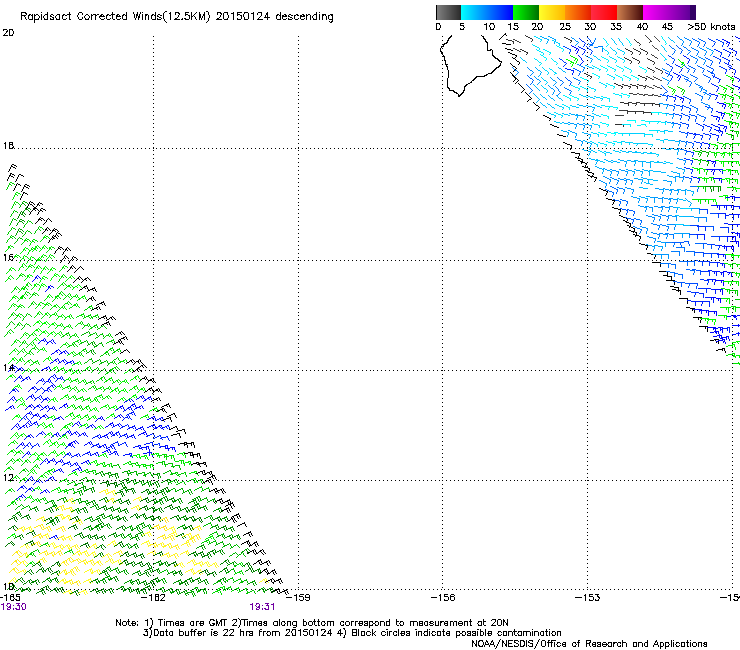
Task: Click the latitude label '10'
Action: pos(8,587)
